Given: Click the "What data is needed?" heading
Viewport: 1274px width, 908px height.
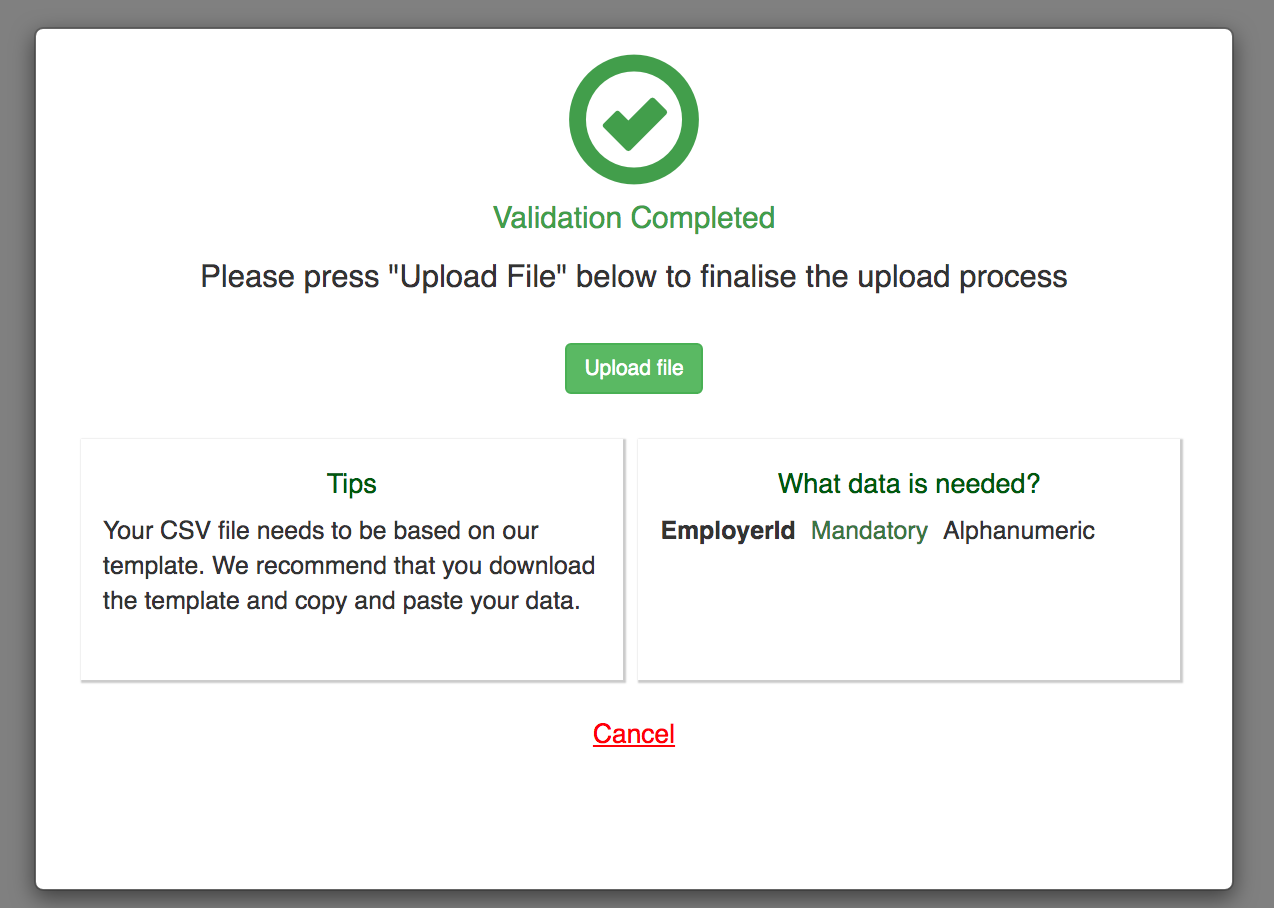Looking at the screenshot, I should (909, 484).
